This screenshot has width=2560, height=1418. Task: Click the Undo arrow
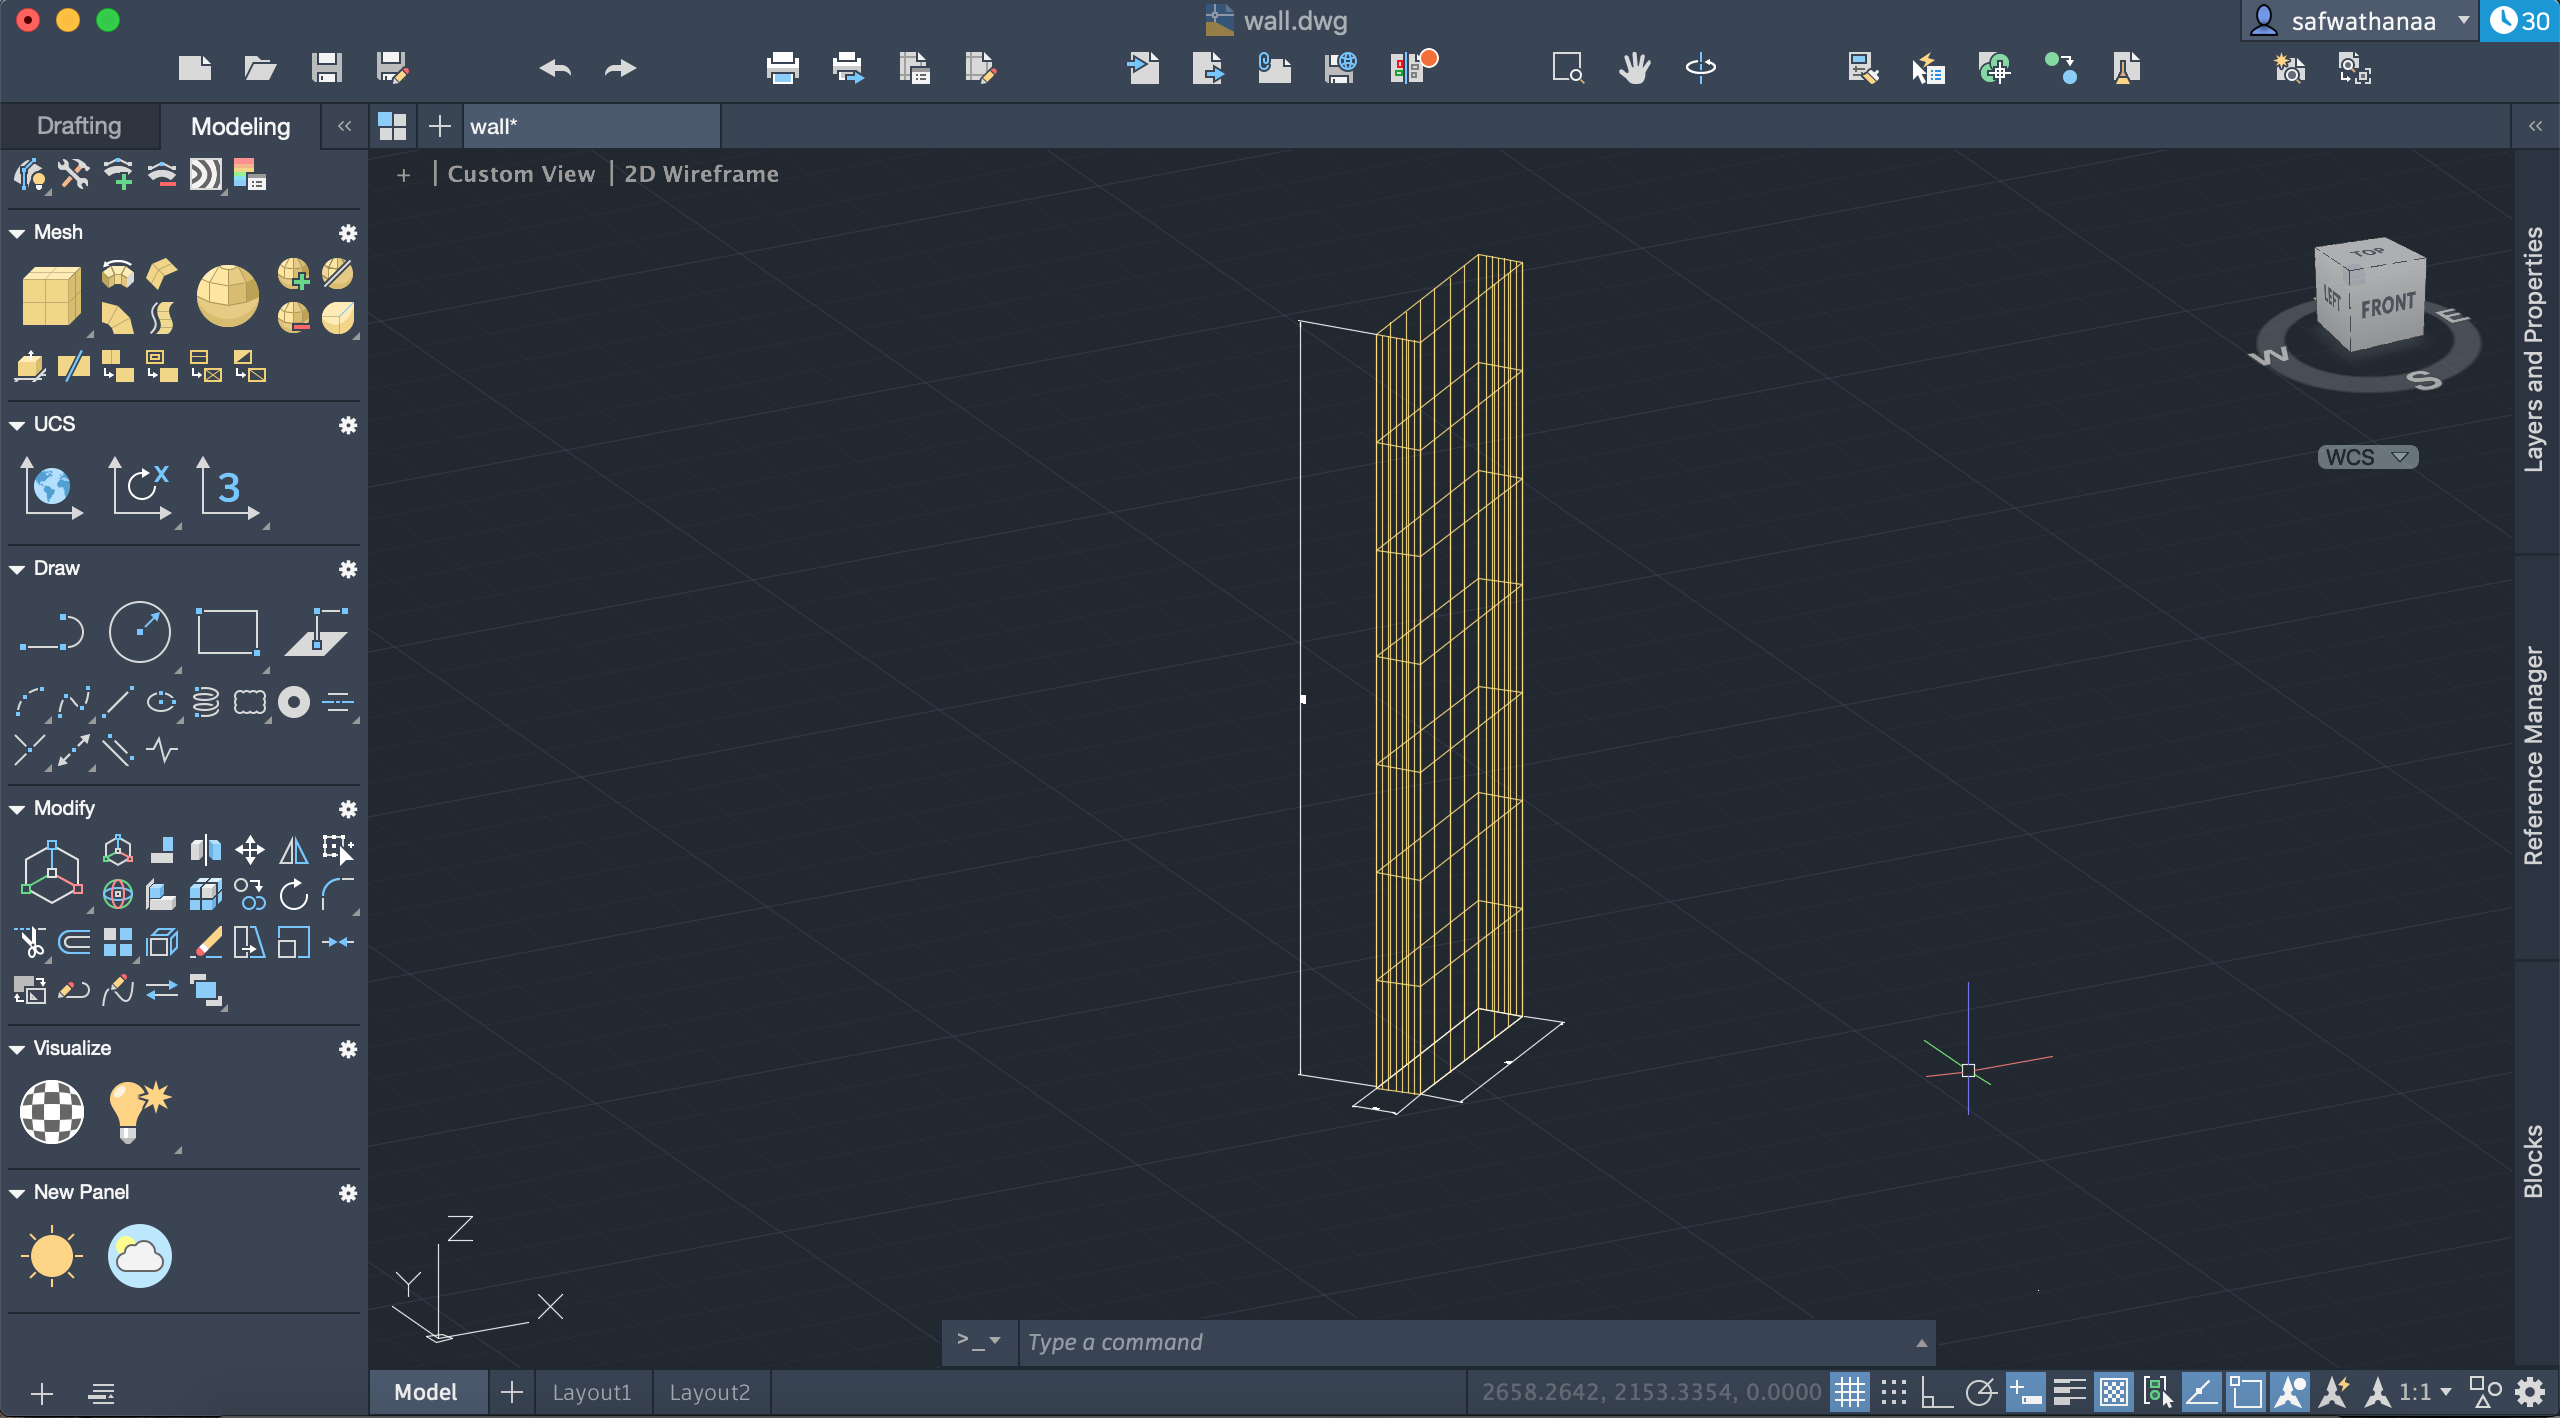click(555, 68)
